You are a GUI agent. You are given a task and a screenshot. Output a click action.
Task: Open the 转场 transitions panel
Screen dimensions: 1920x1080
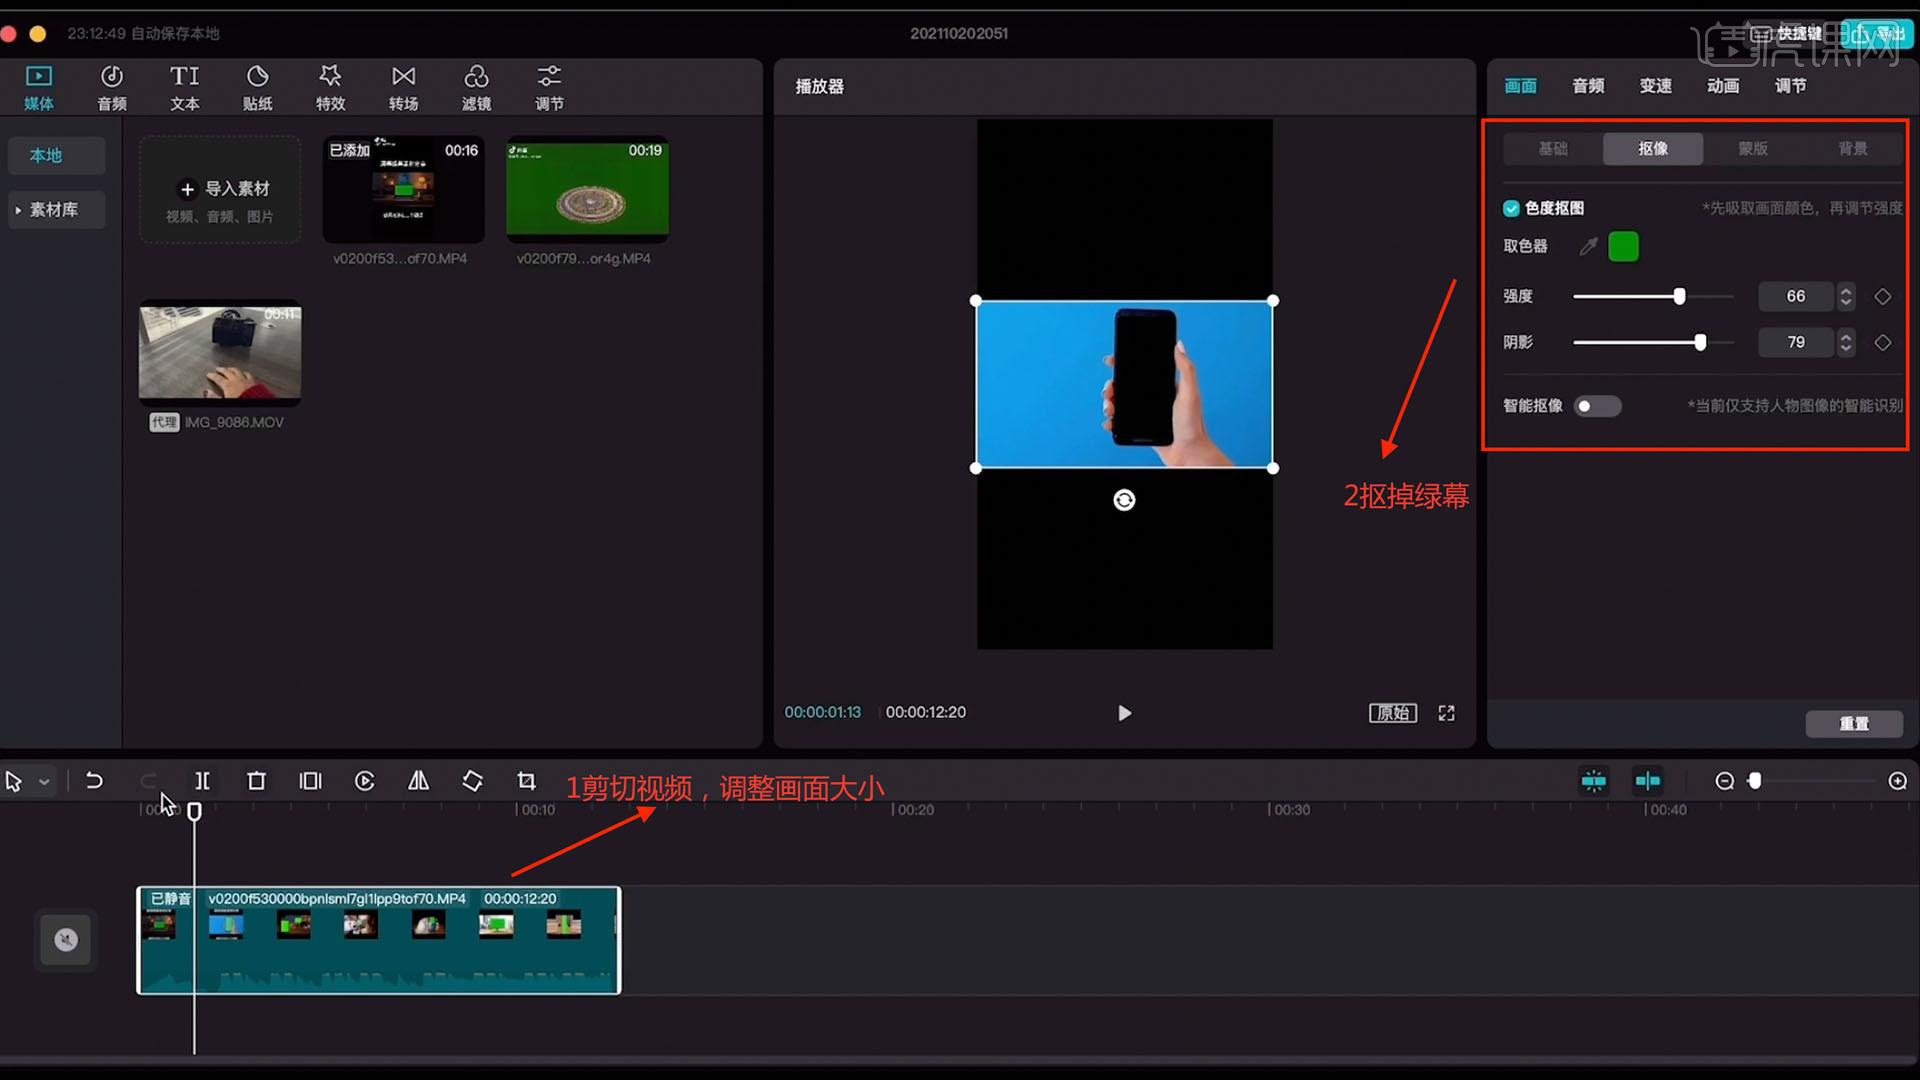[x=404, y=87]
